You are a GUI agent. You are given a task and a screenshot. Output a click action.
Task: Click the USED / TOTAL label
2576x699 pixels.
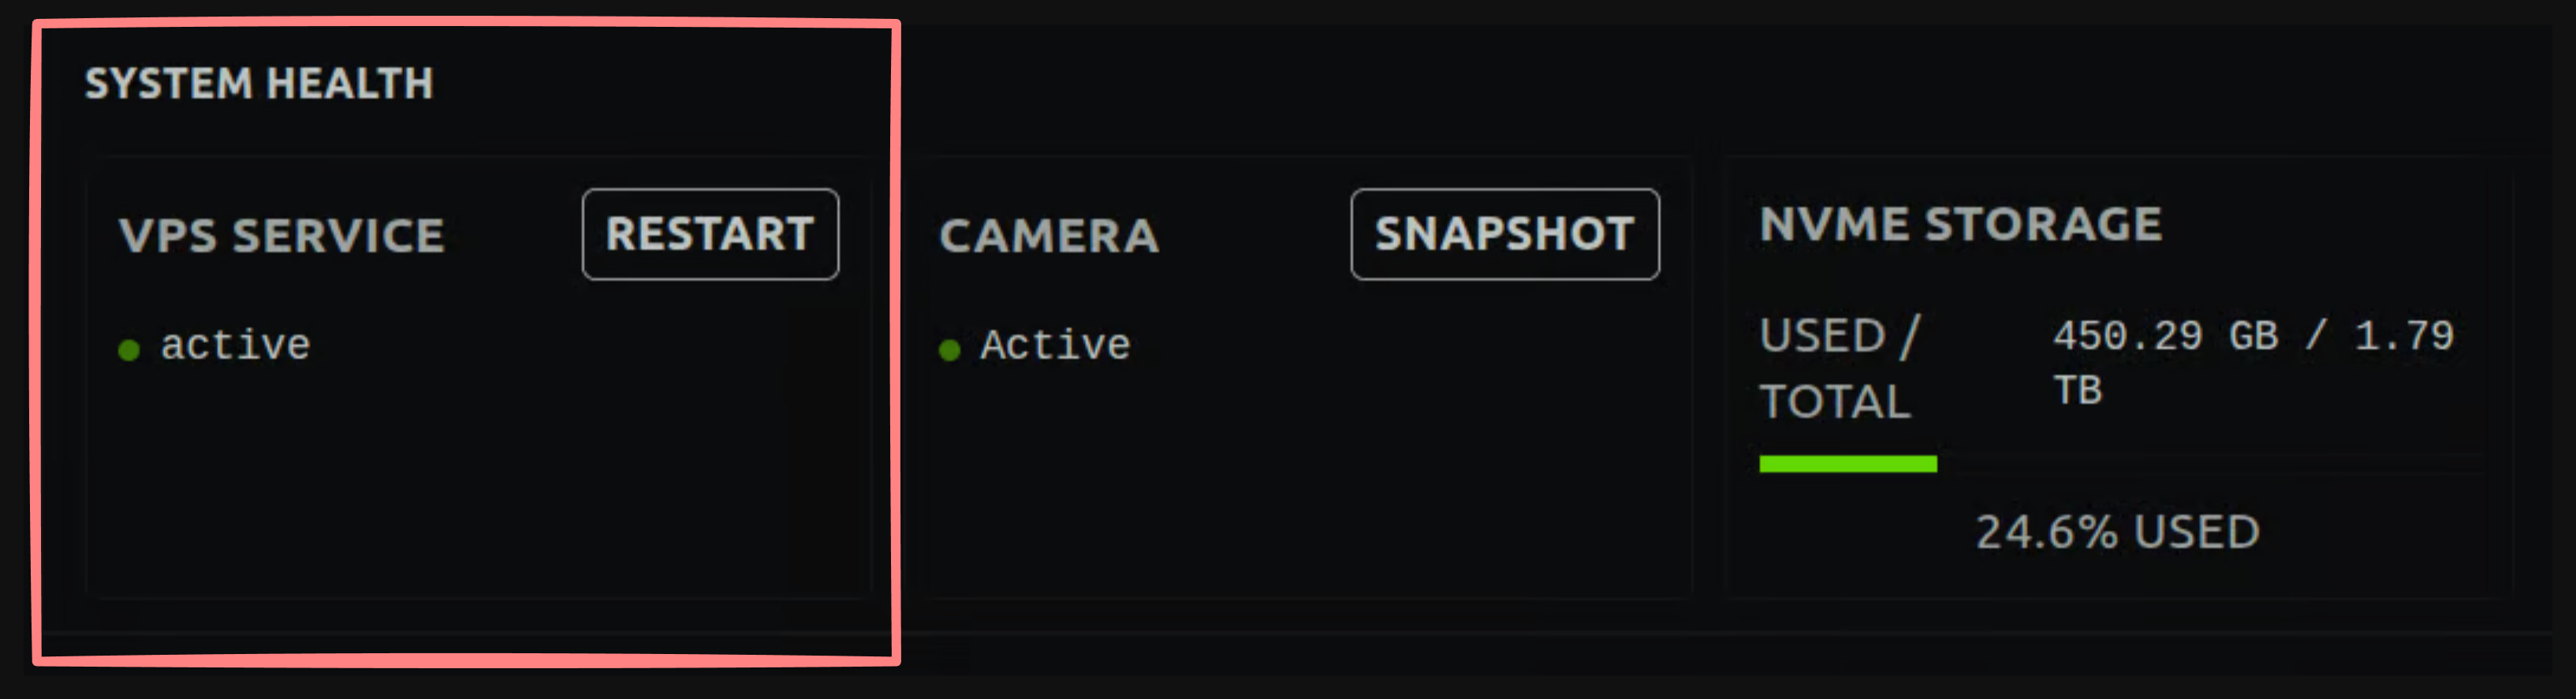click(x=1839, y=368)
